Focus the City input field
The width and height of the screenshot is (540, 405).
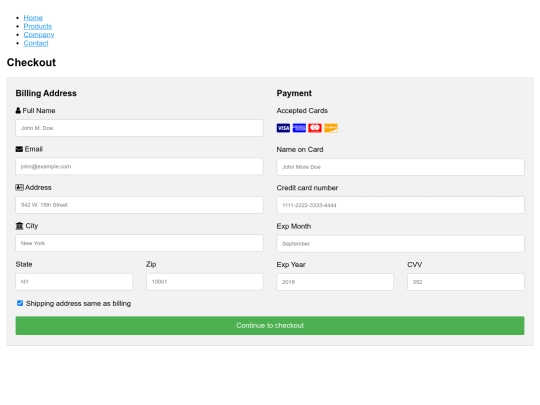pos(139,243)
